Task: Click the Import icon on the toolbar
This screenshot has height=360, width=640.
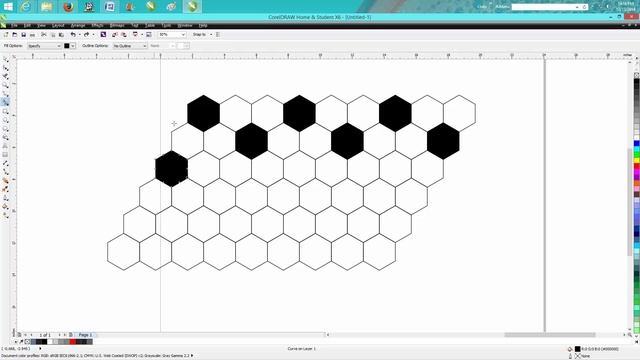Action: click(x=115, y=35)
